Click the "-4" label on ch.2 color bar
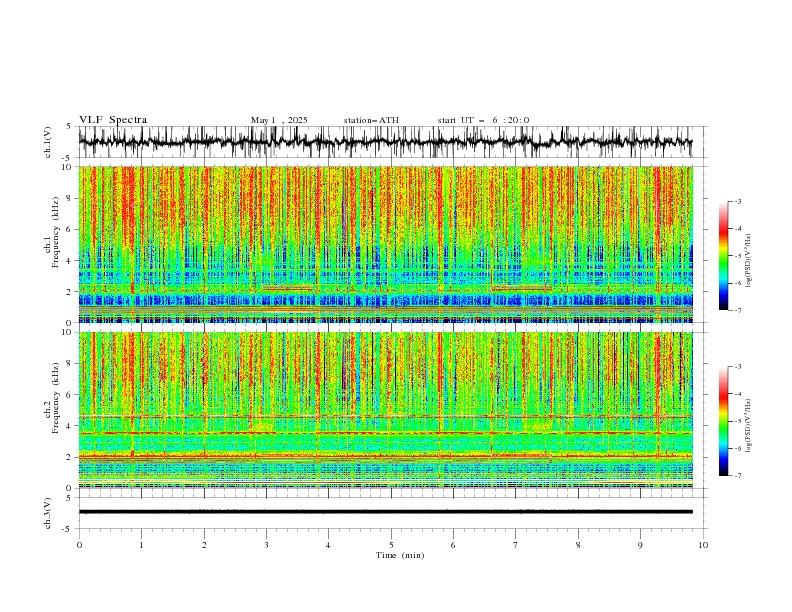The width and height of the screenshot is (792, 612). click(737, 394)
